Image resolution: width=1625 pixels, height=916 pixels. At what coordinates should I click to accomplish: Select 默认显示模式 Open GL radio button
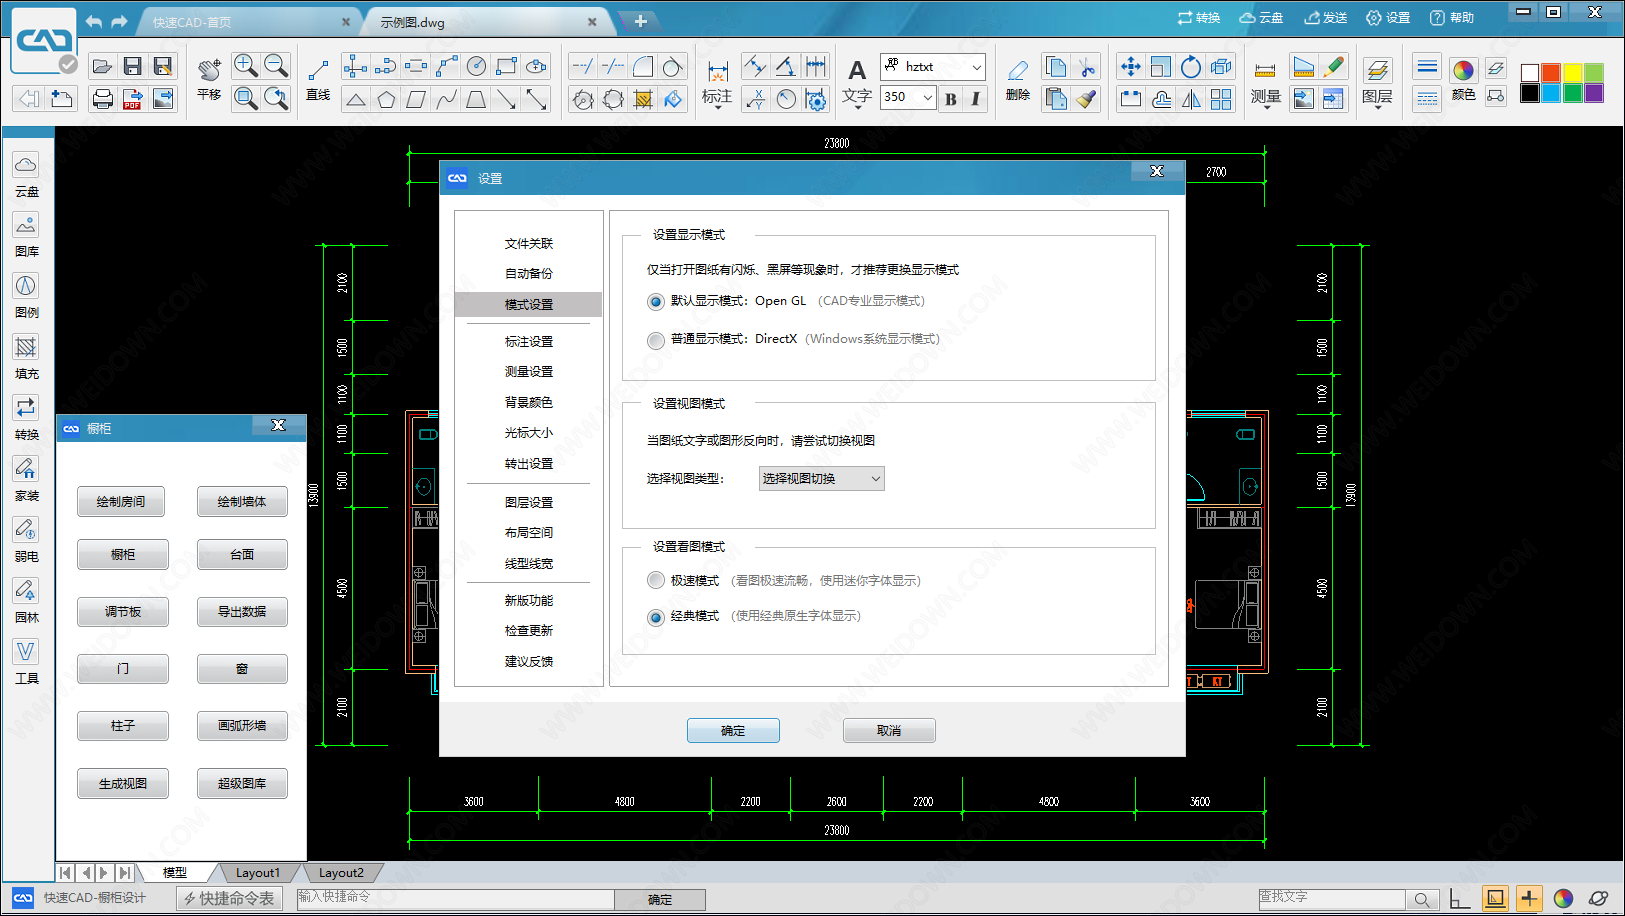(x=656, y=302)
